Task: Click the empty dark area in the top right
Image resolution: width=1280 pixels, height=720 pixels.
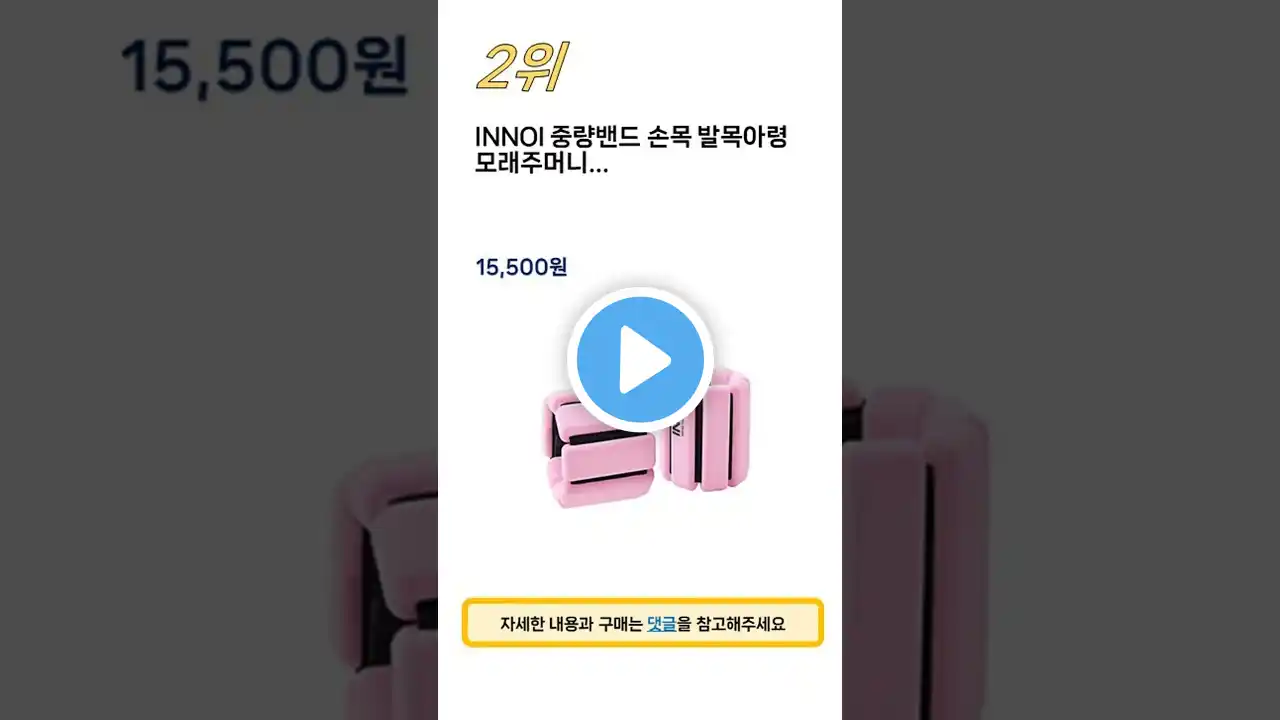Action: pos(1060,150)
